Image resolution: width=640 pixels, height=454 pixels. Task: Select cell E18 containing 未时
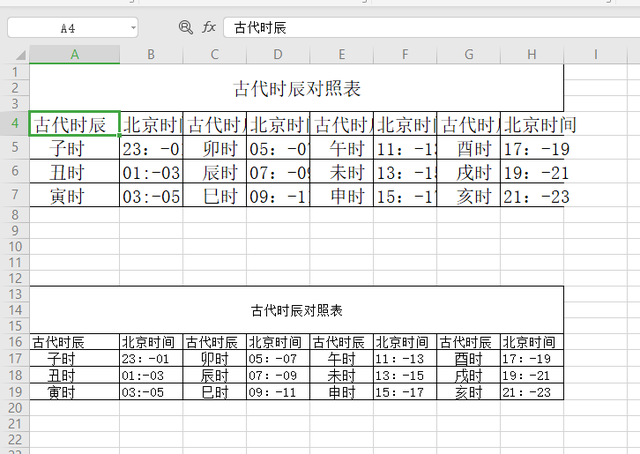[x=342, y=375]
